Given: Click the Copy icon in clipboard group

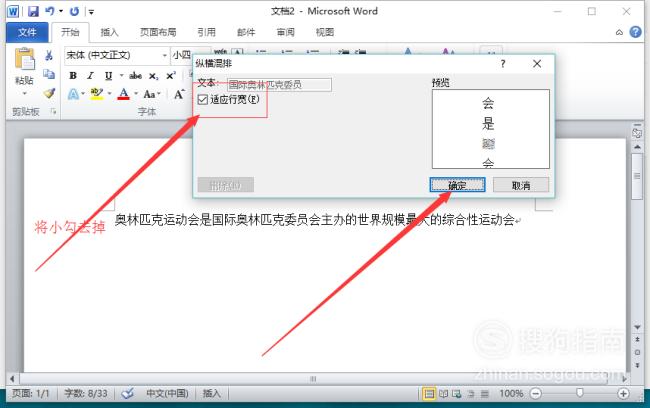Looking at the screenshot, I should [x=49, y=74].
